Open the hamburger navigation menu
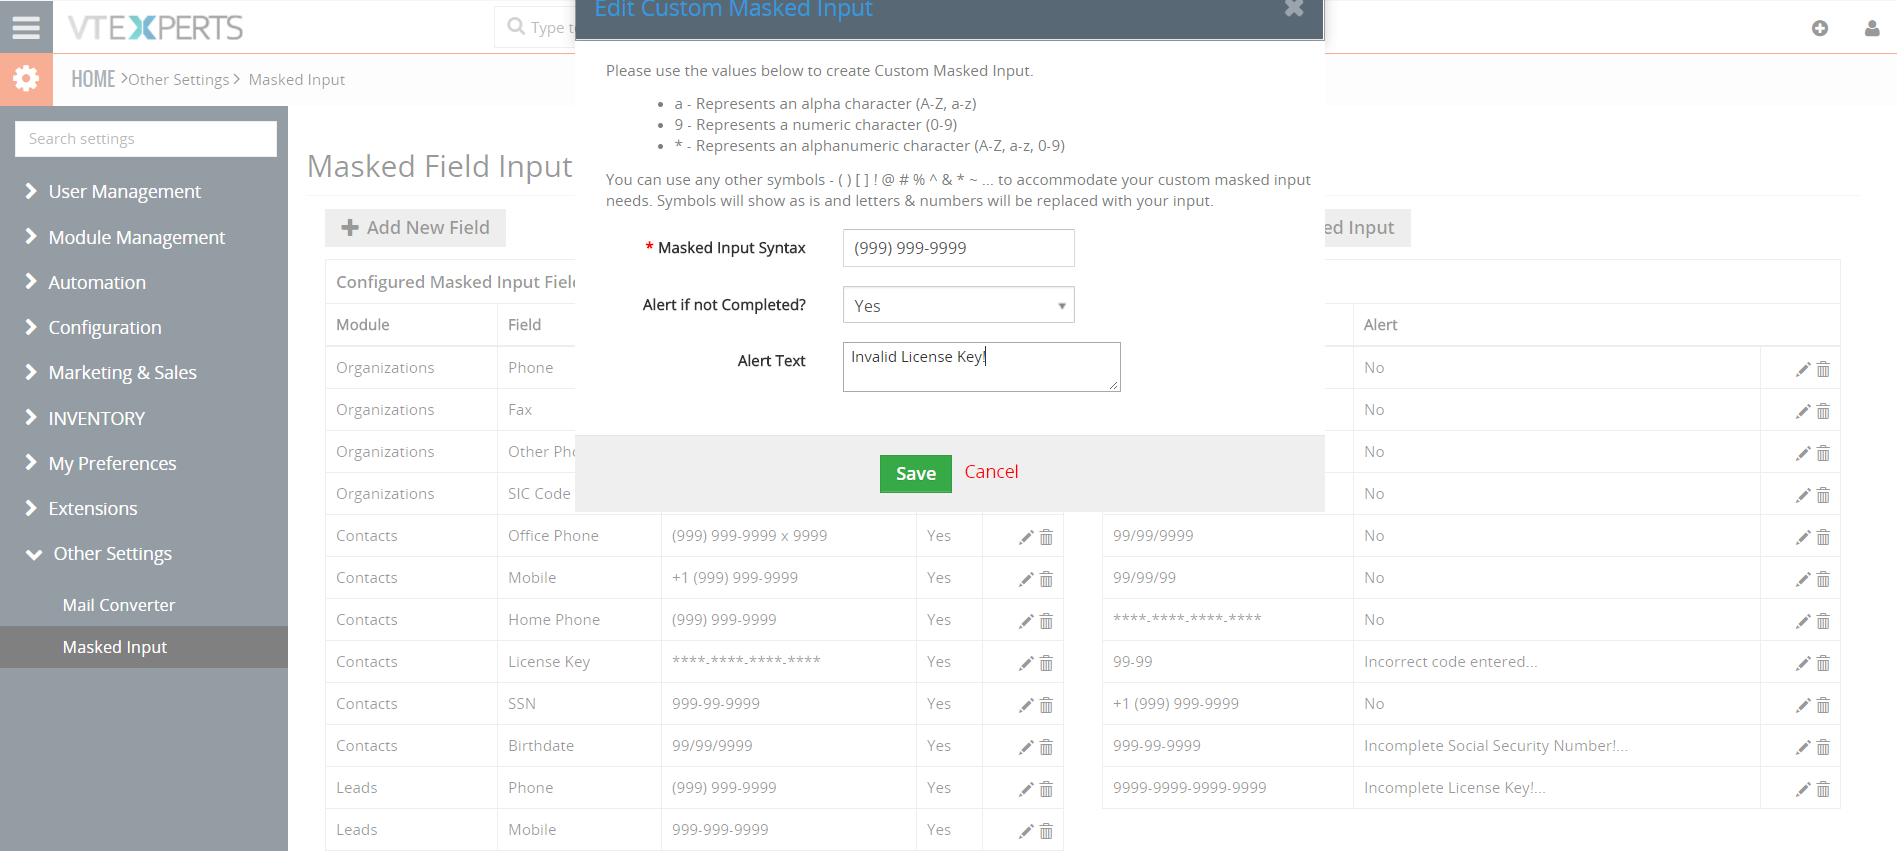Screen dimensions: 1897x851 (26, 27)
